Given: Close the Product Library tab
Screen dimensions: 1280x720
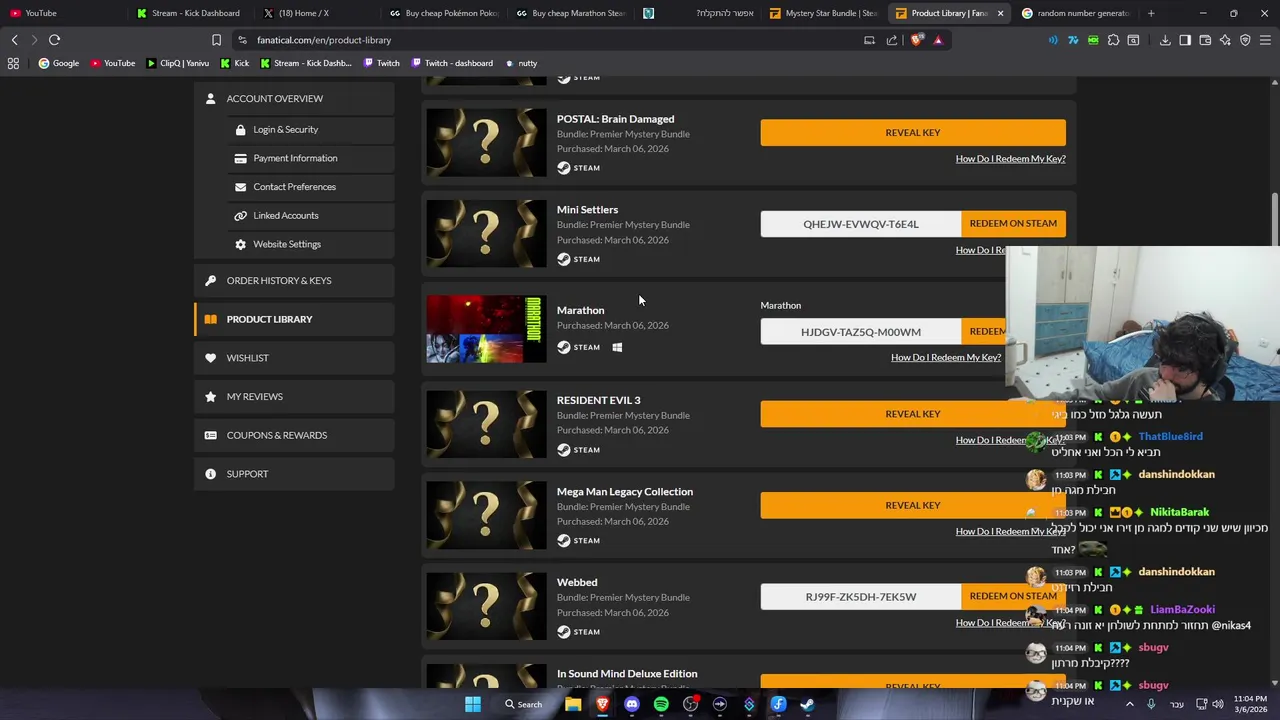Looking at the screenshot, I should [x=998, y=13].
